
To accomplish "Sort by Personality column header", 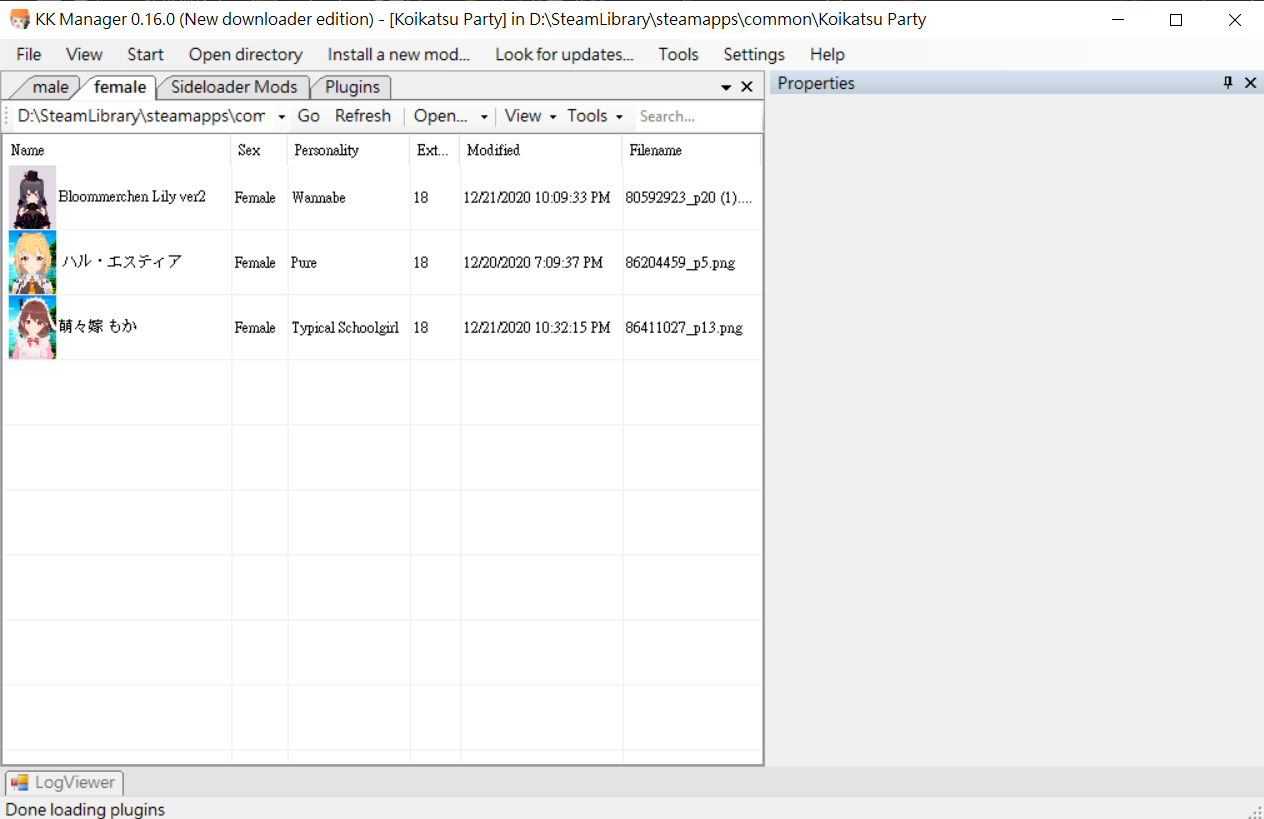I will [x=349, y=150].
